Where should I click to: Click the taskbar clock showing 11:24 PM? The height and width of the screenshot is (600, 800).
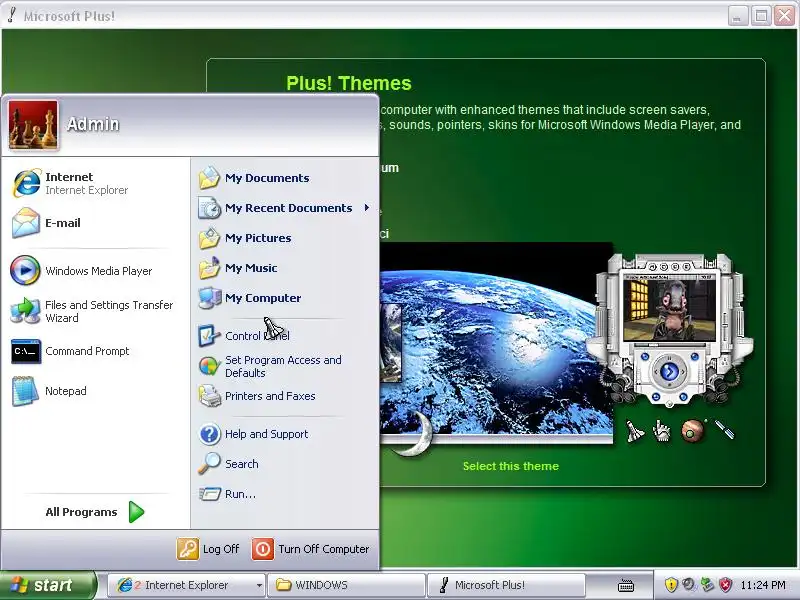point(763,585)
